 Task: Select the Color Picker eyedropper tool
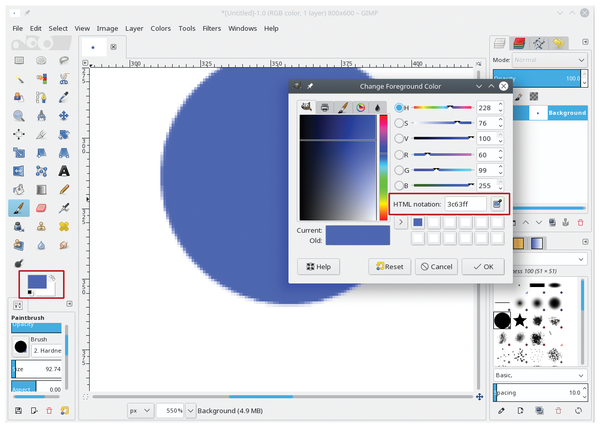click(x=64, y=98)
